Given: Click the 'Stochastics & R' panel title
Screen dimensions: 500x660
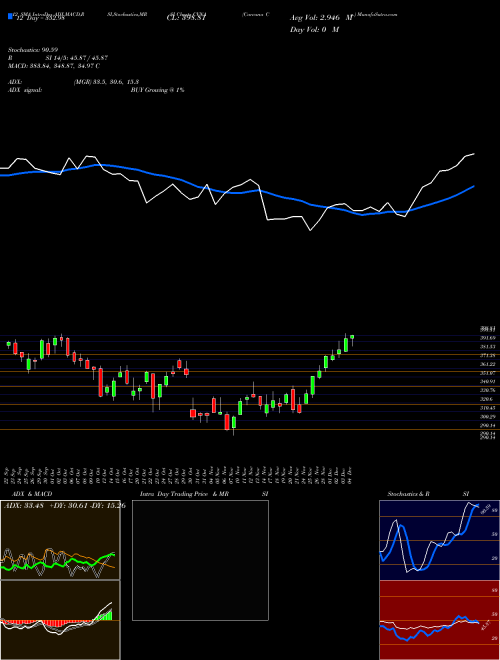Looking at the screenshot, I should tap(409, 494).
